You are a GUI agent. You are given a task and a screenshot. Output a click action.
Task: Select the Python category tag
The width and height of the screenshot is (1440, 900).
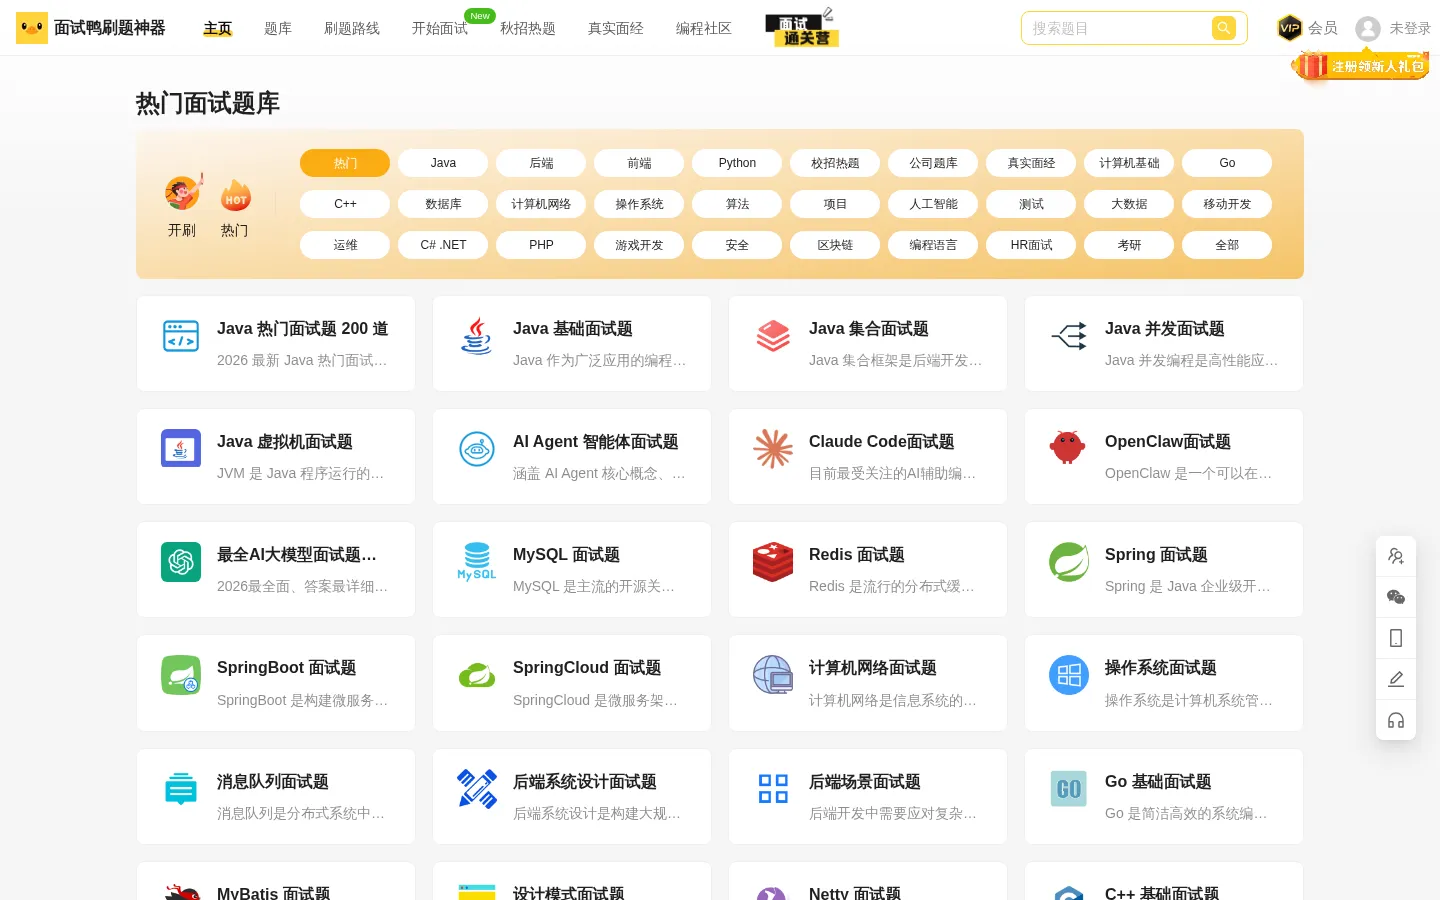point(737,163)
